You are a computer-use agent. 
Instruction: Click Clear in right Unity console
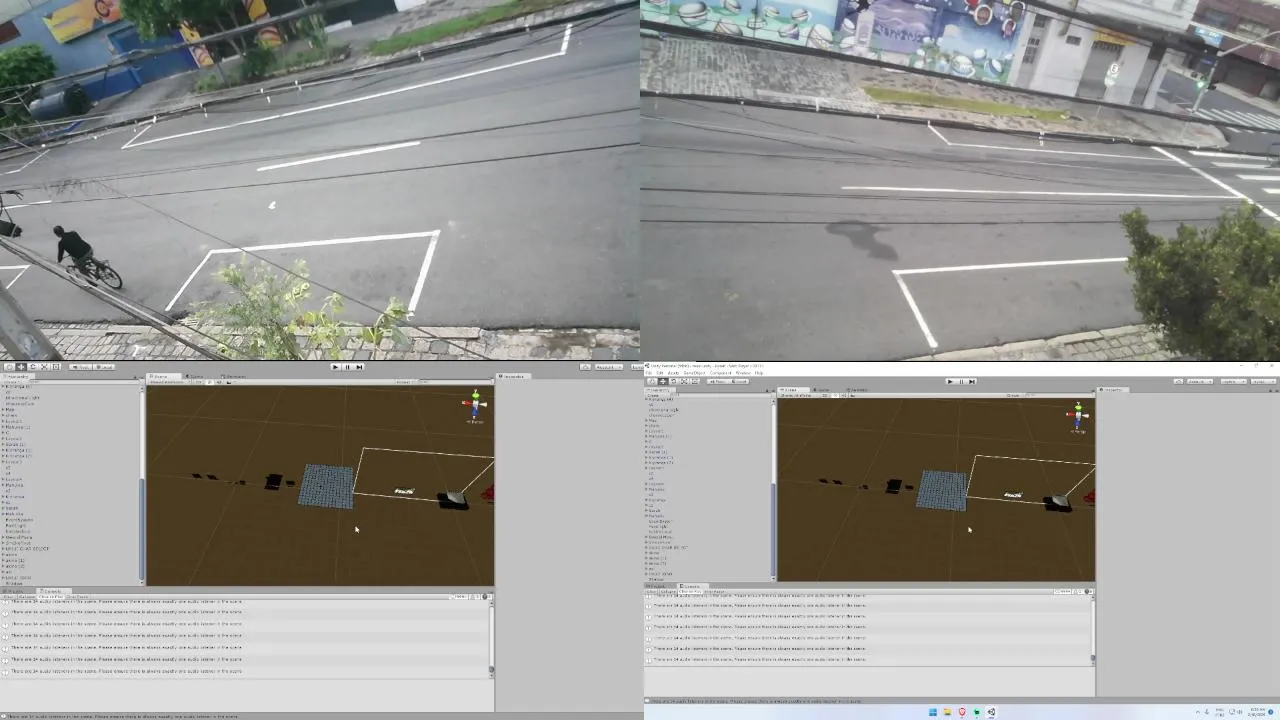pyautogui.click(x=650, y=592)
